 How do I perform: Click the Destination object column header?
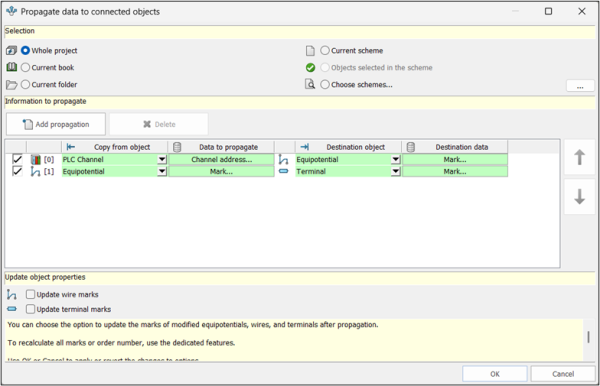click(x=348, y=147)
